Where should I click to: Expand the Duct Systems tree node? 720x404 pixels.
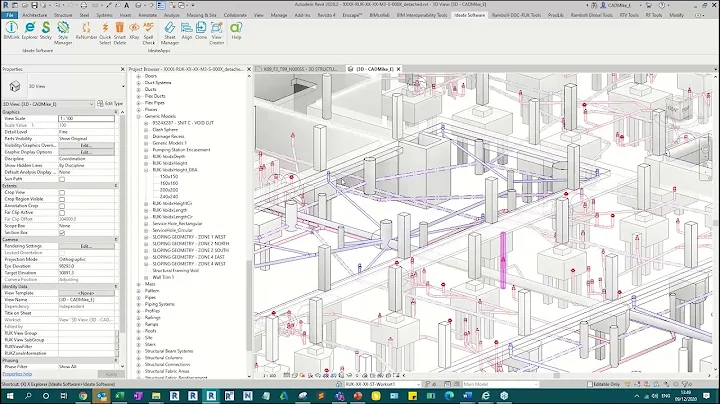pos(139,83)
